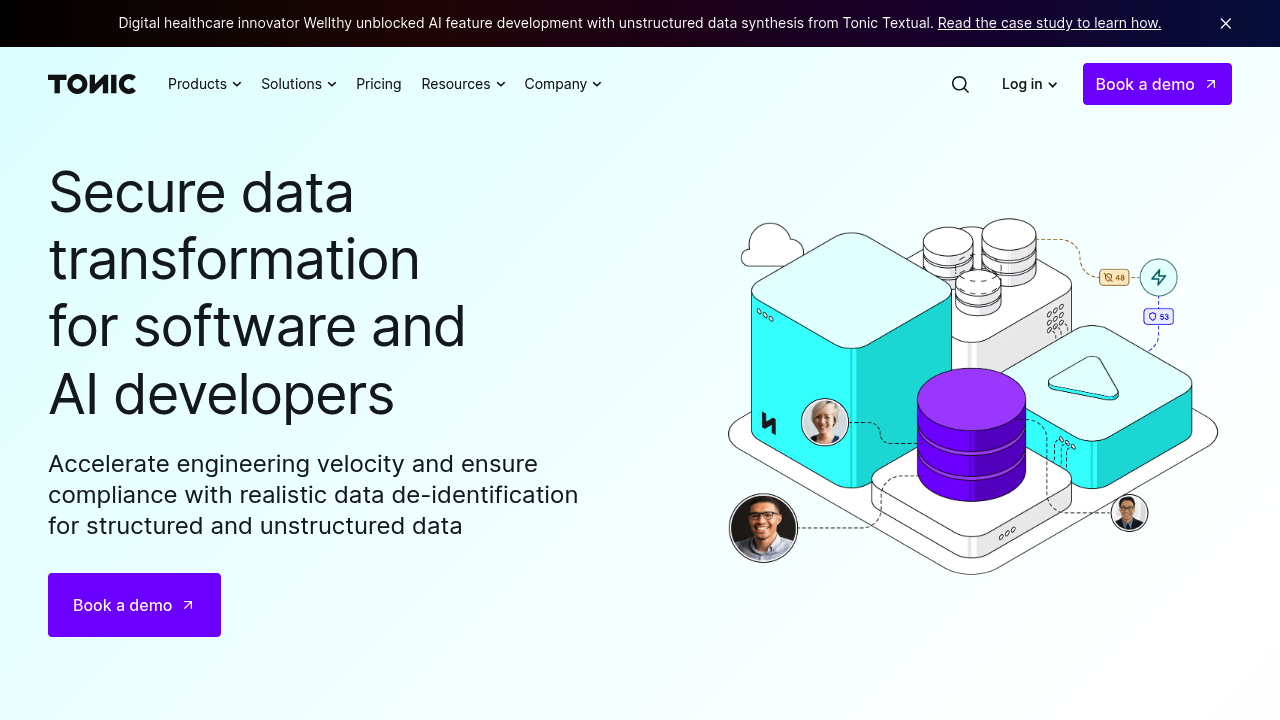Viewport: 1280px width, 720px height.
Task: Open the Read the case study link
Action: click(x=1049, y=23)
